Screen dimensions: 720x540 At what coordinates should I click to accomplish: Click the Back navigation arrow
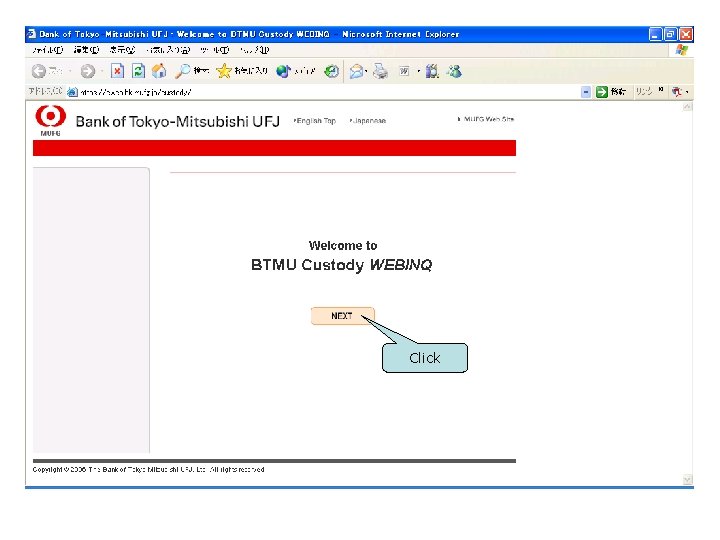tap(39, 71)
